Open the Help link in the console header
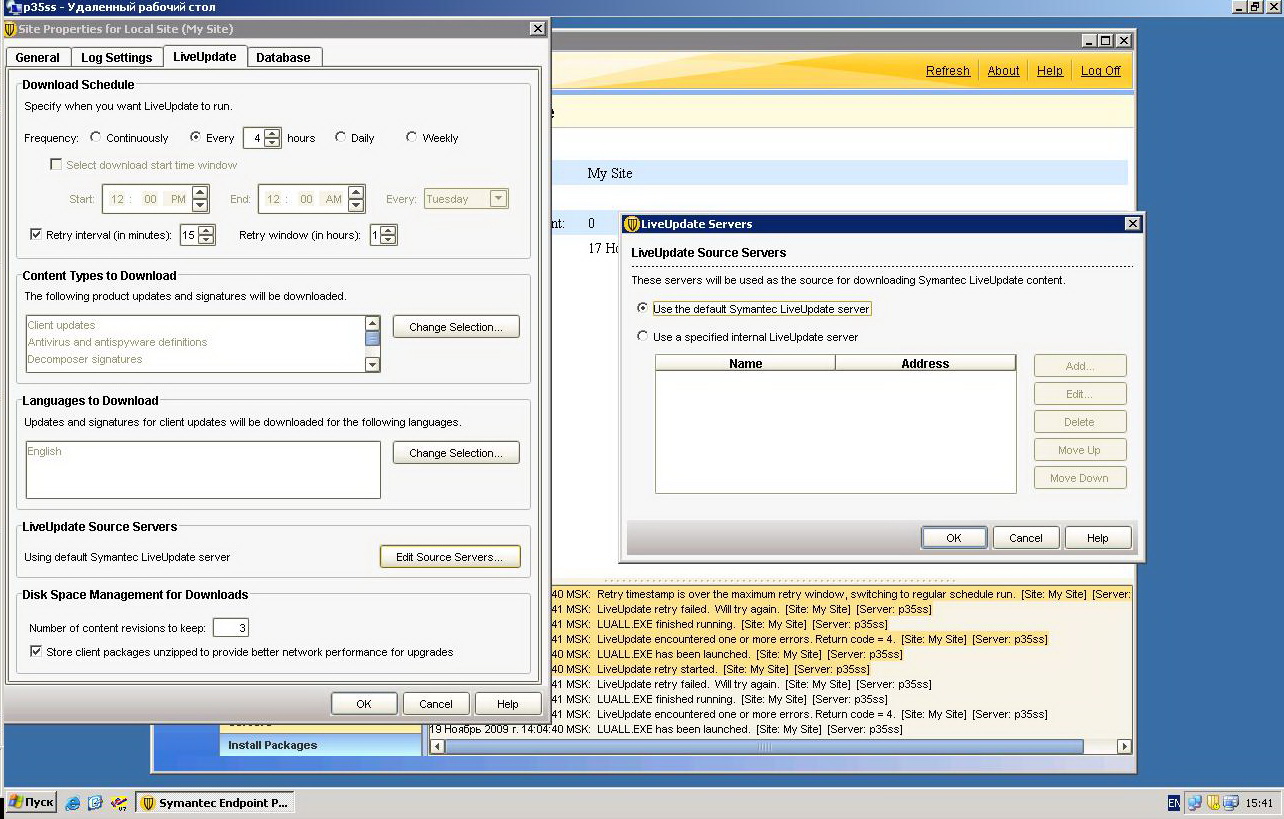Viewport: 1284px width, 819px height. click(1050, 71)
